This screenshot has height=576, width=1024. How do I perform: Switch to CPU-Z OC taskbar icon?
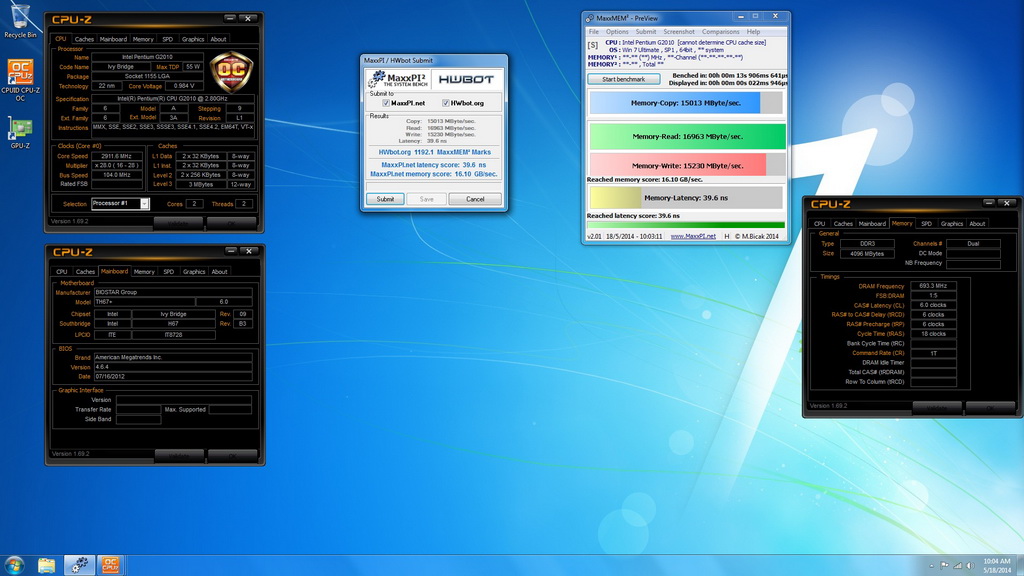click(x=110, y=565)
